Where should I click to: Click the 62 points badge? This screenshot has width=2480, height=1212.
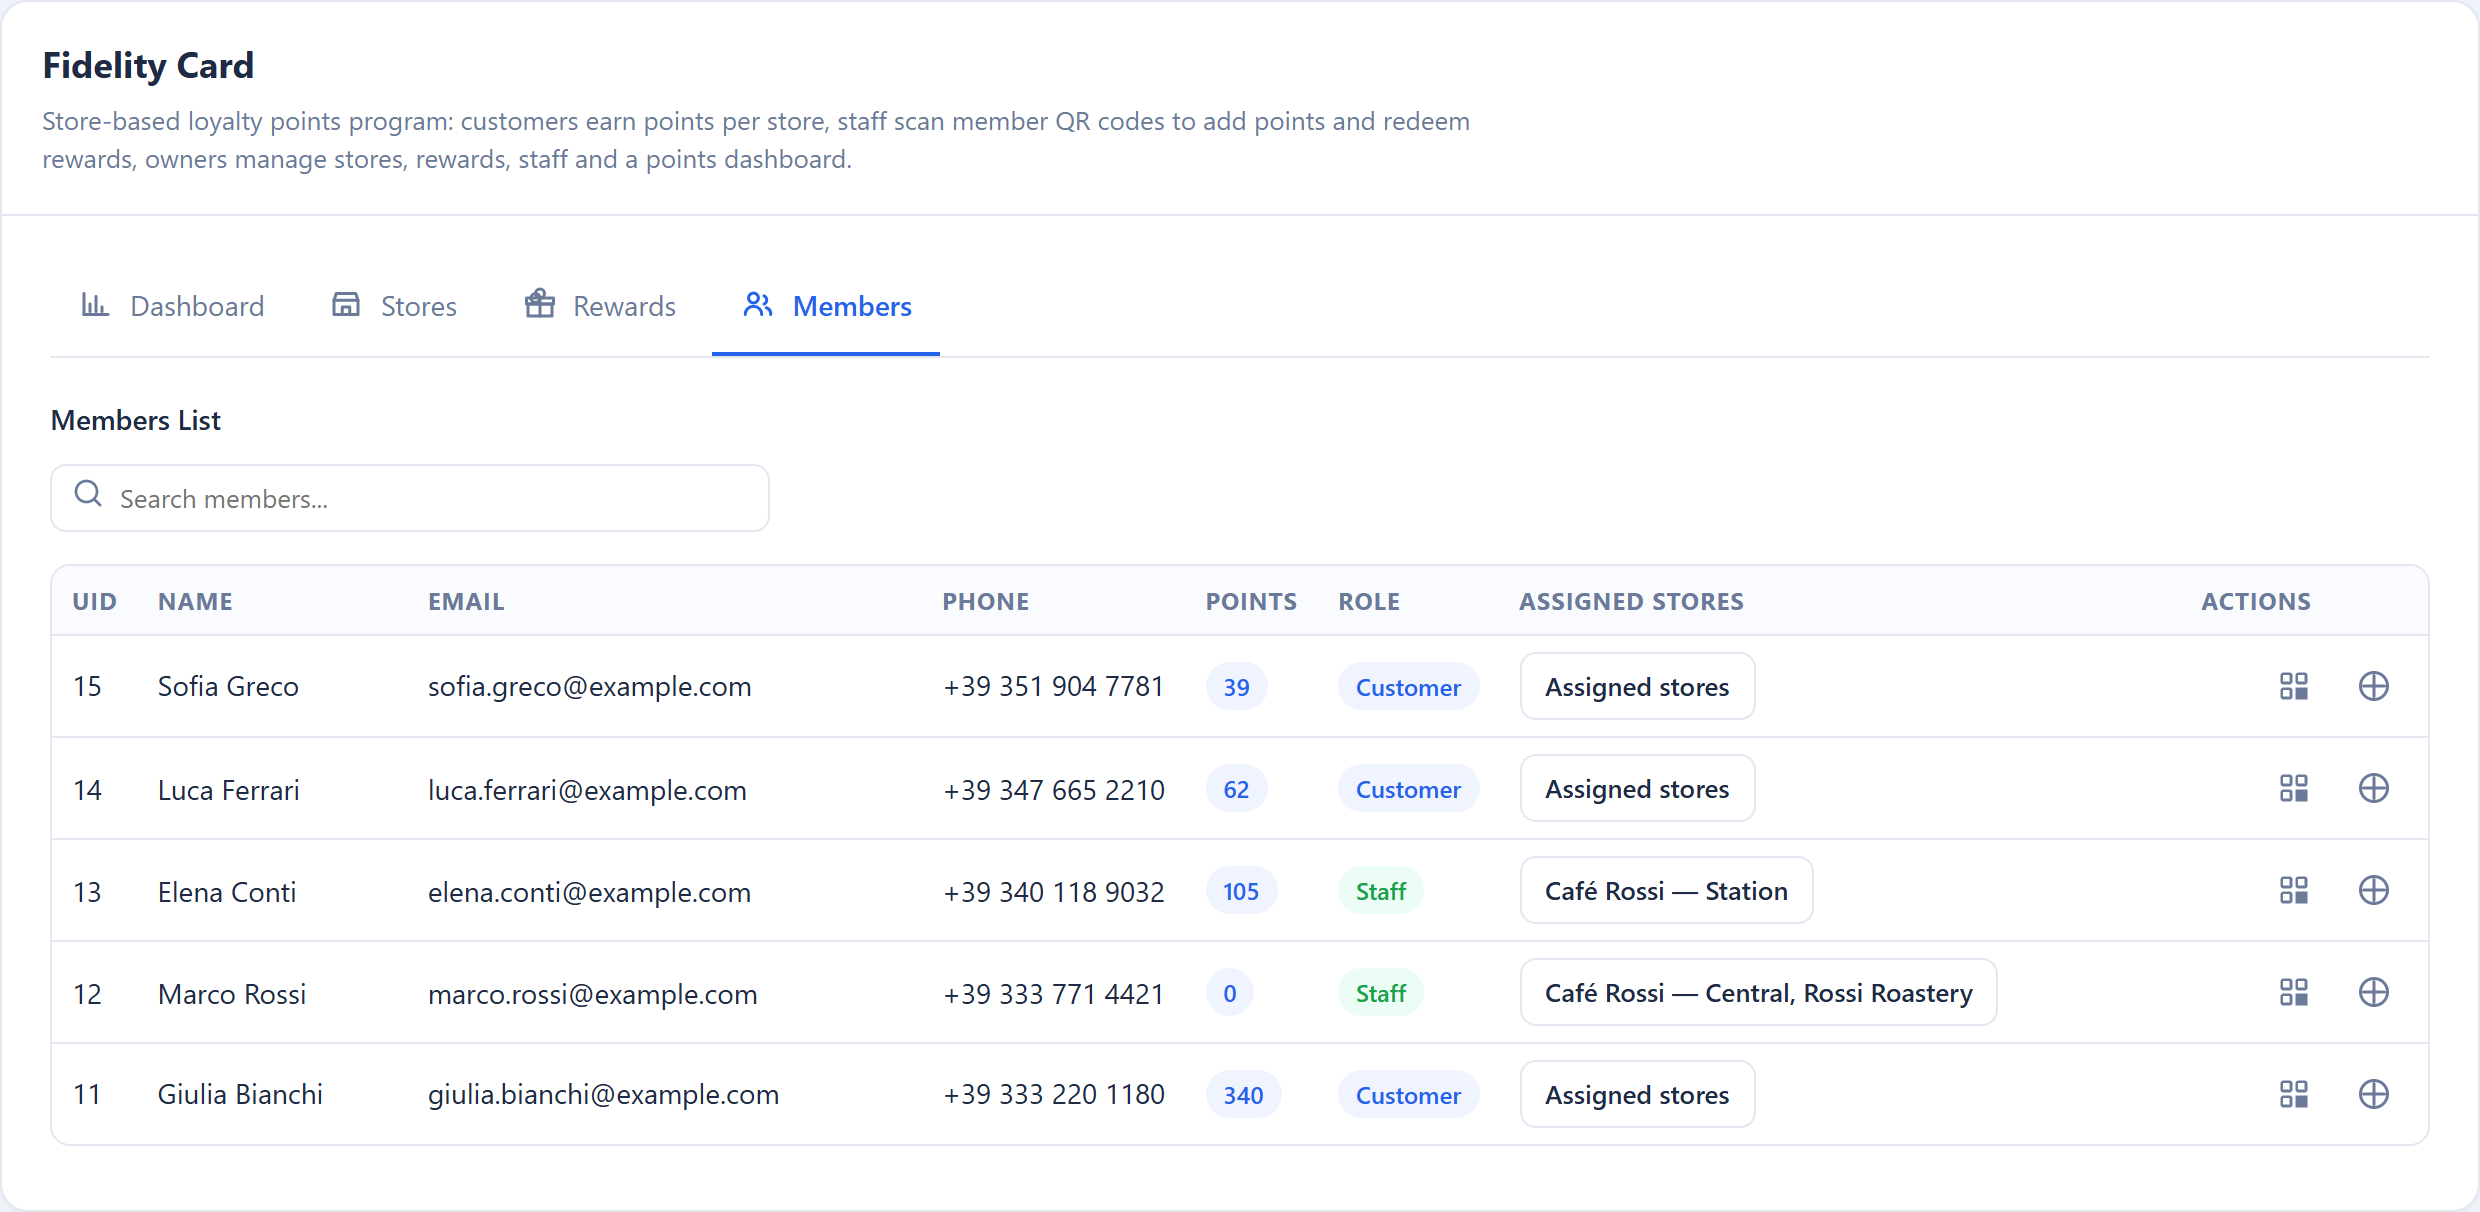[1236, 789]
